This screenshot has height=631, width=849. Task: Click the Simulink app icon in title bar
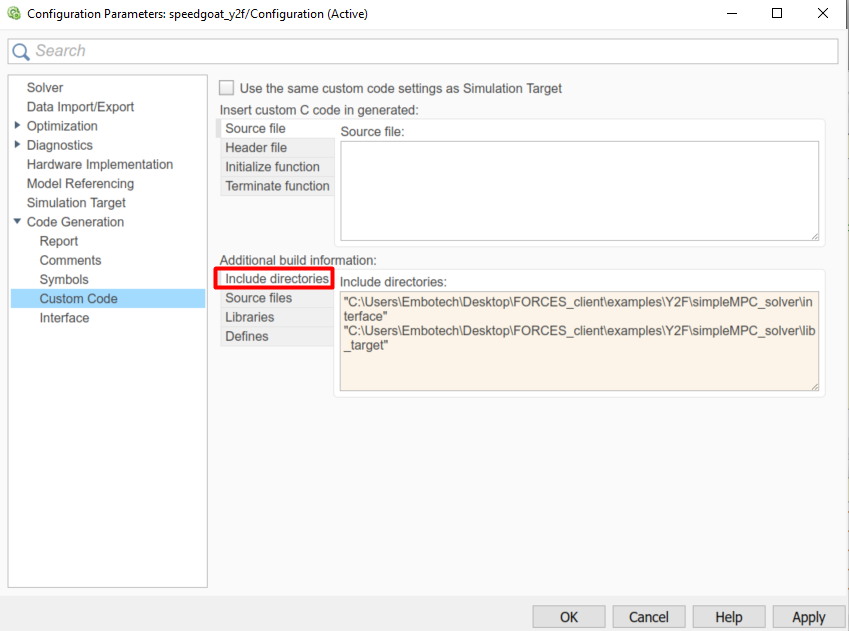[x=14, y=14]
